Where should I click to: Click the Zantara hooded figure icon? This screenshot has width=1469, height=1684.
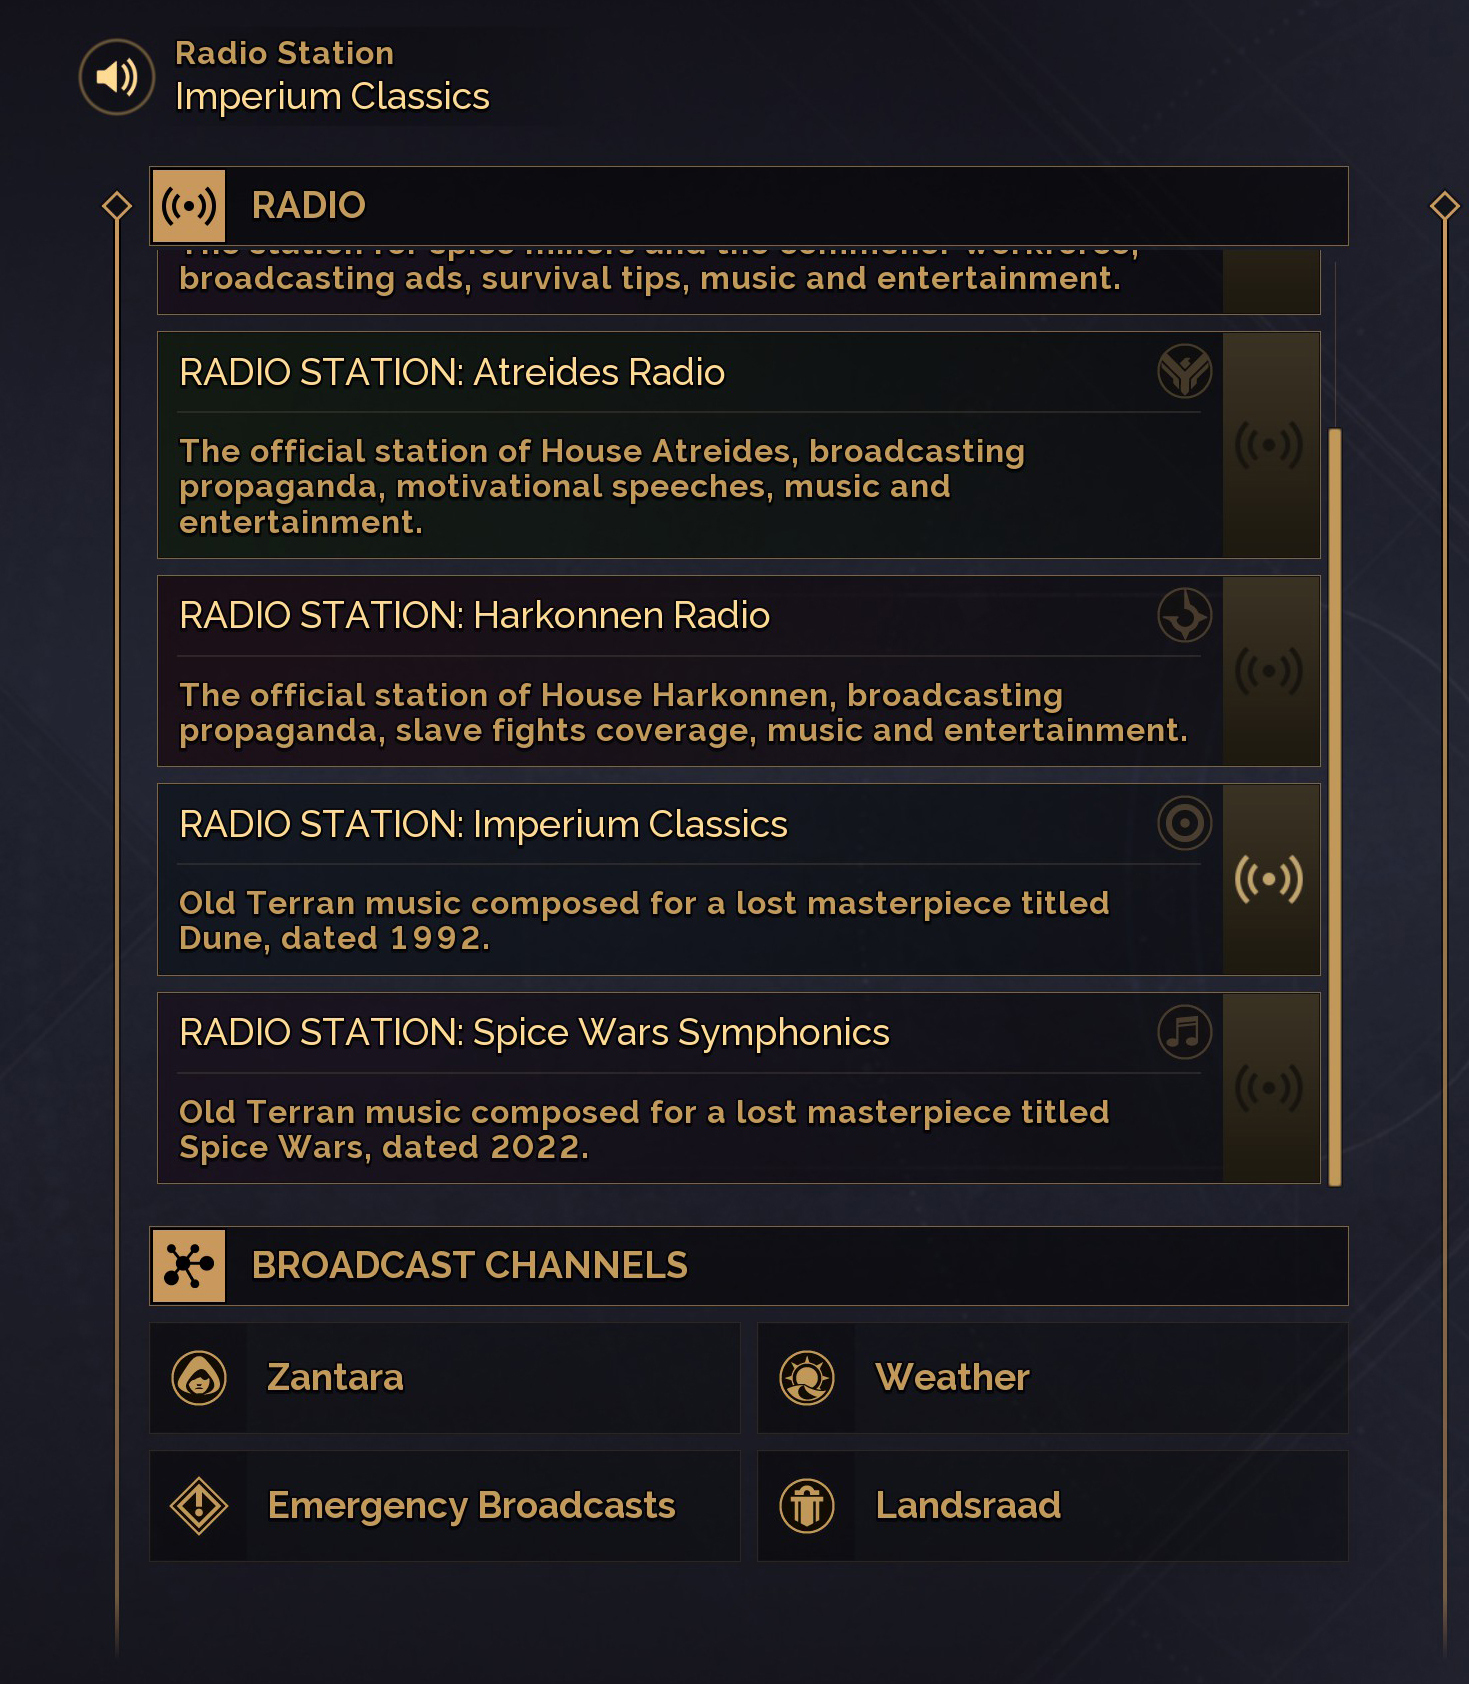(199, 1378)
